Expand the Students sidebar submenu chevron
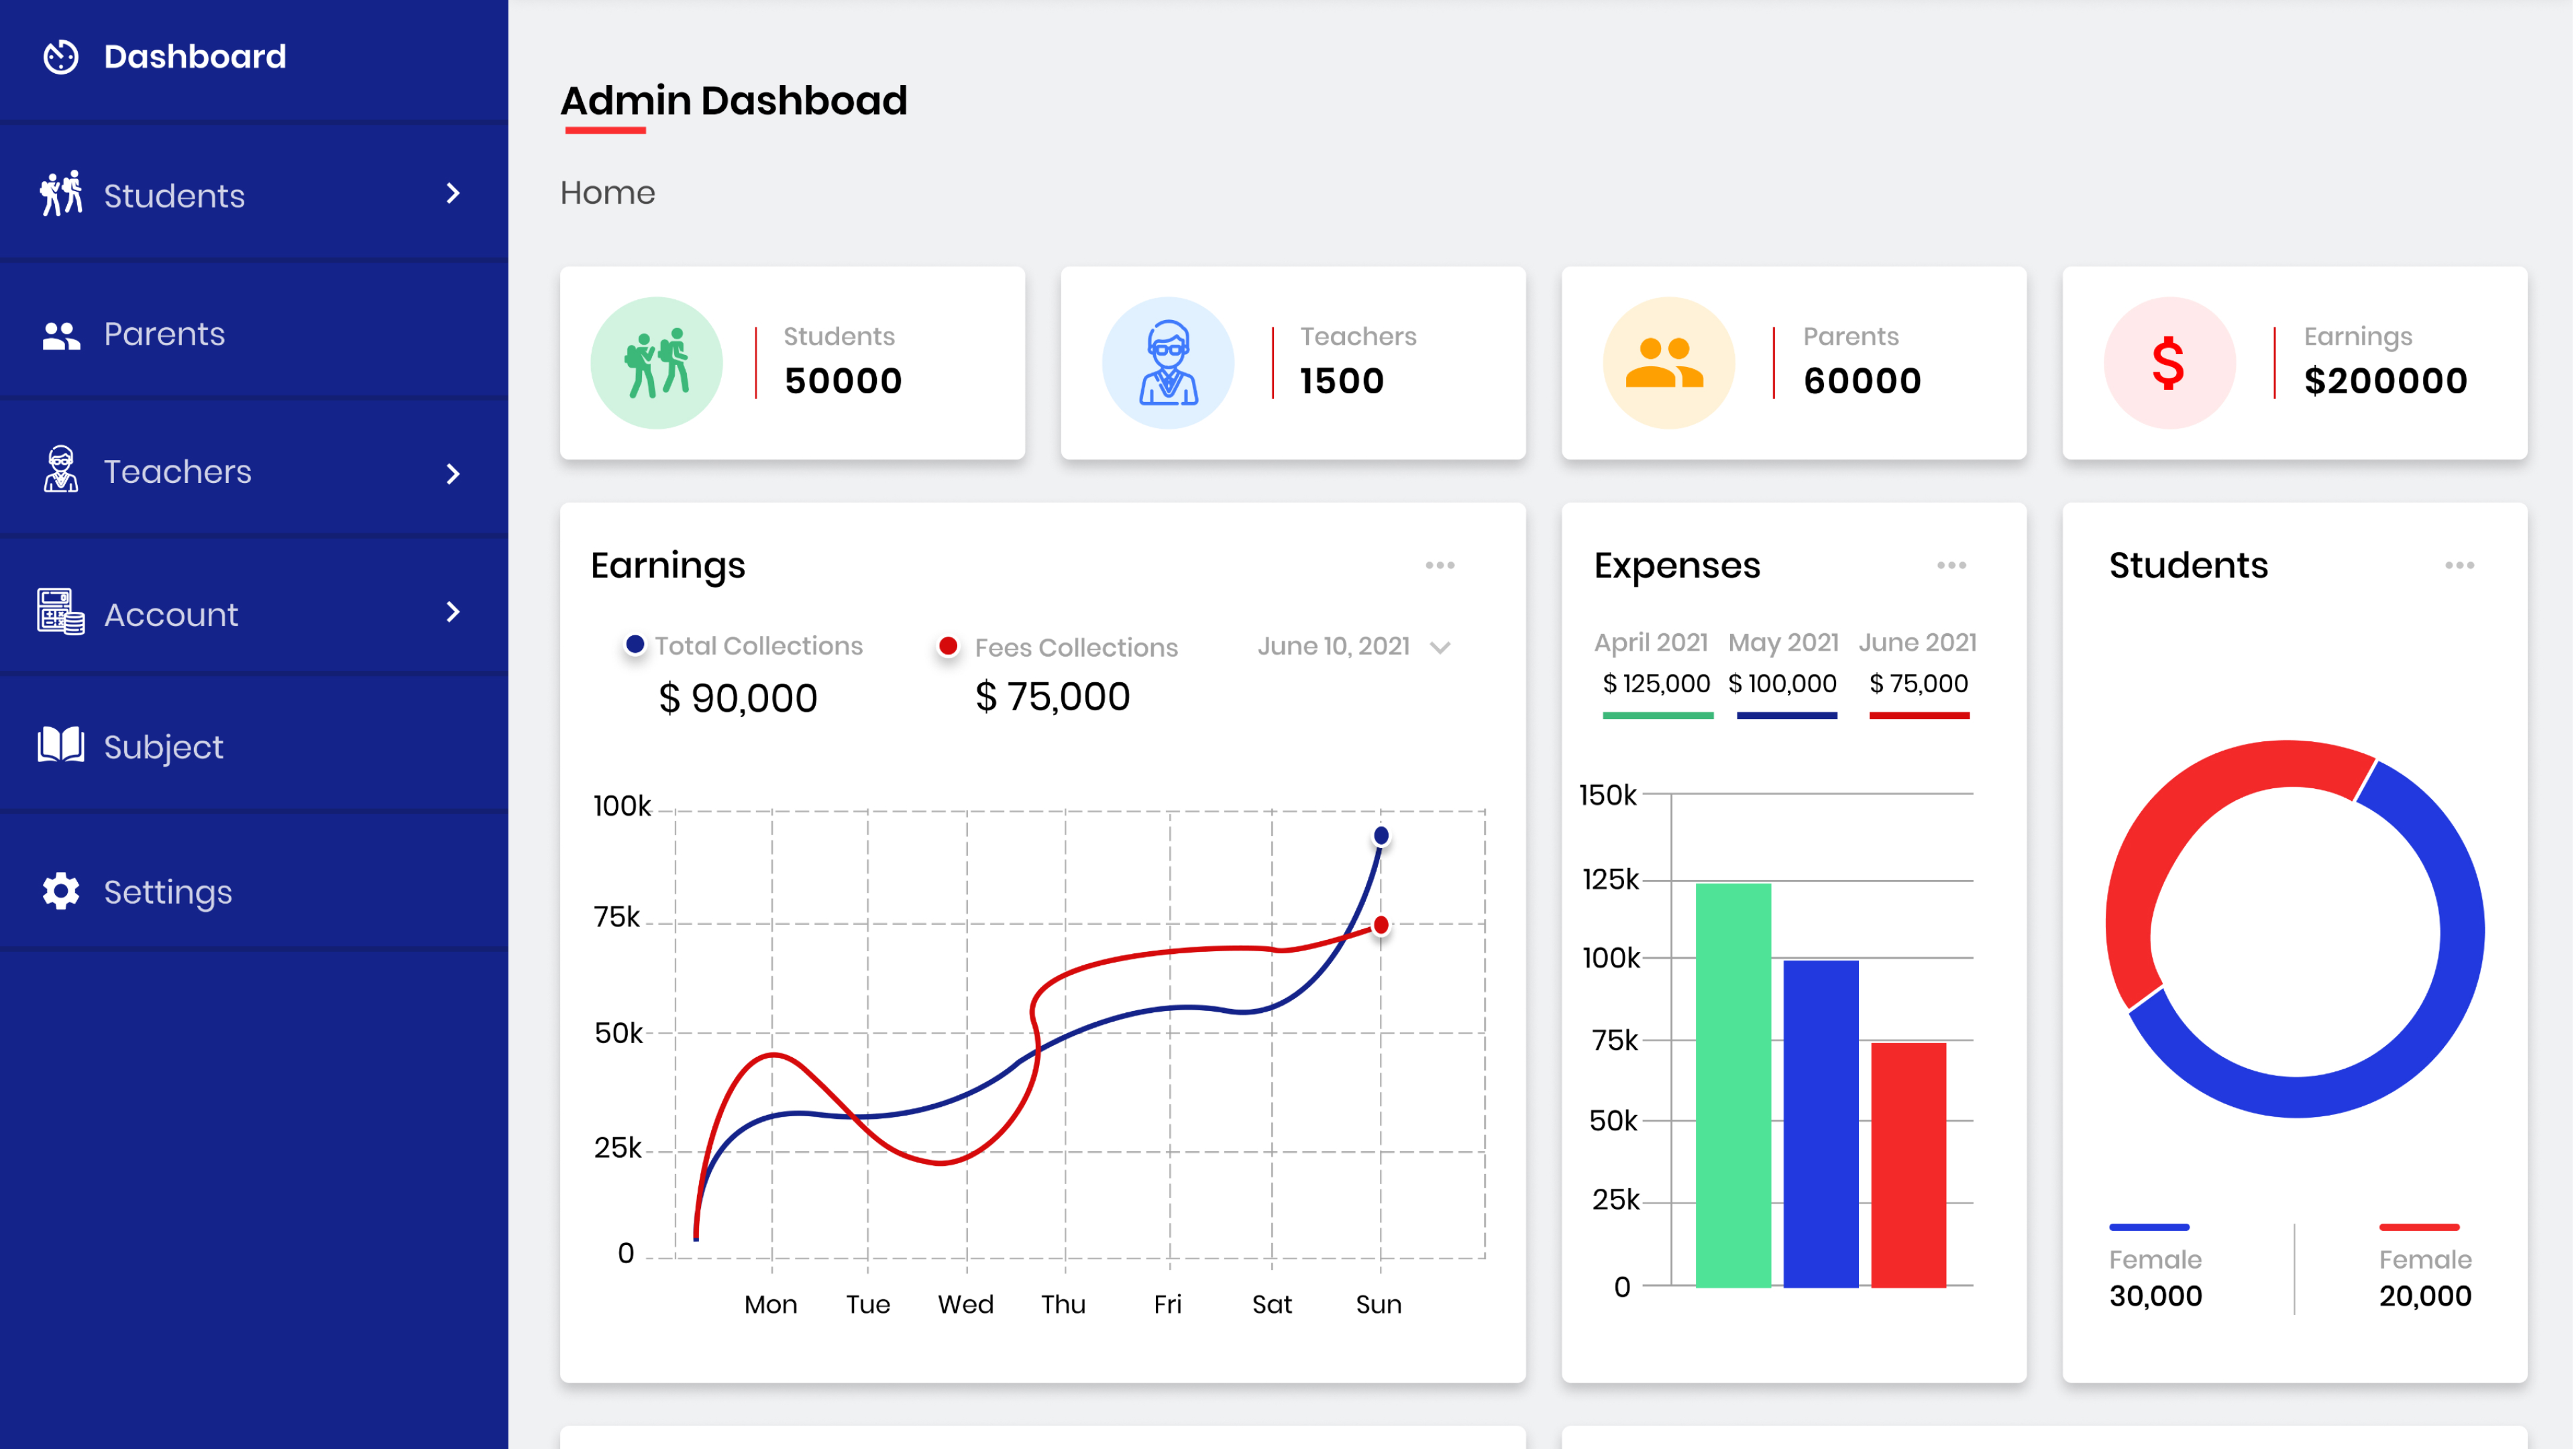Screen dimensions: 2576x1449 point(453,194)
